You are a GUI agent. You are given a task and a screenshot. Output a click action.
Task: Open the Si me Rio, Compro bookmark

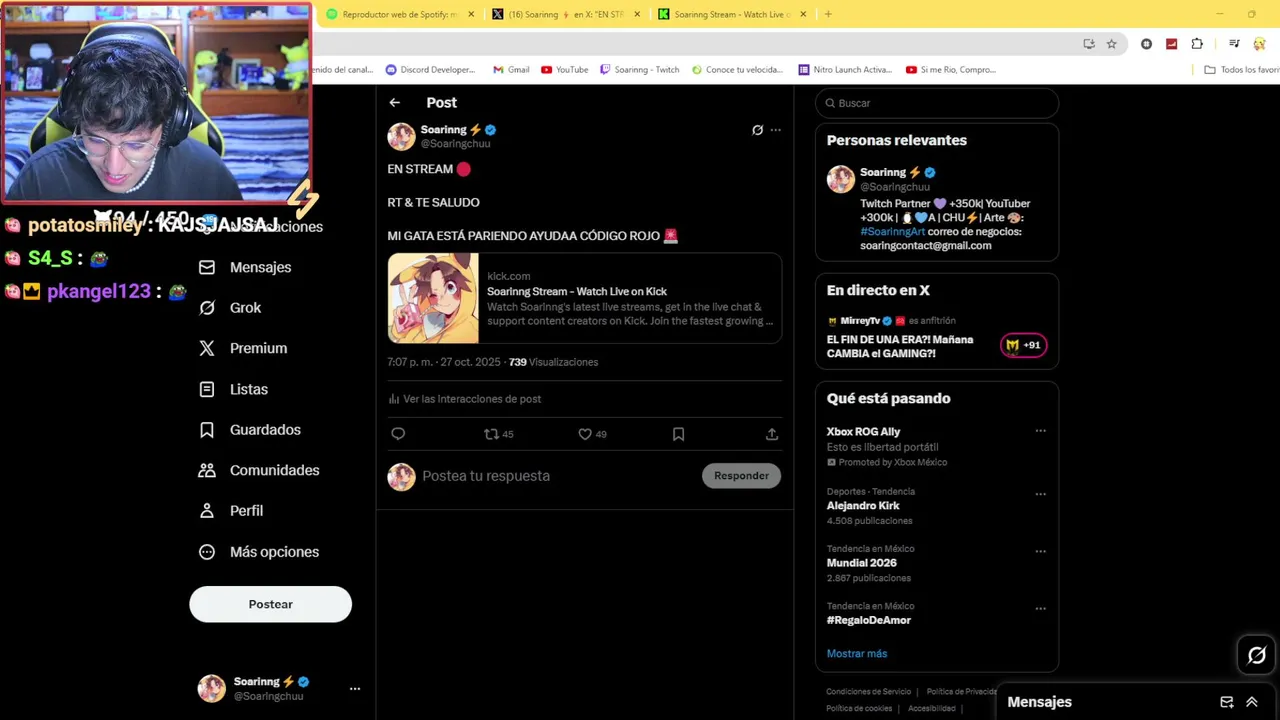(x=951, y=70)
